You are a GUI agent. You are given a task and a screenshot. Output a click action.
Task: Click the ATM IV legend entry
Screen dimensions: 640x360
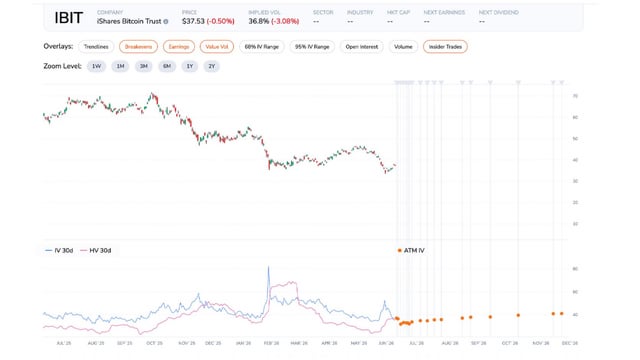(411, 250)
